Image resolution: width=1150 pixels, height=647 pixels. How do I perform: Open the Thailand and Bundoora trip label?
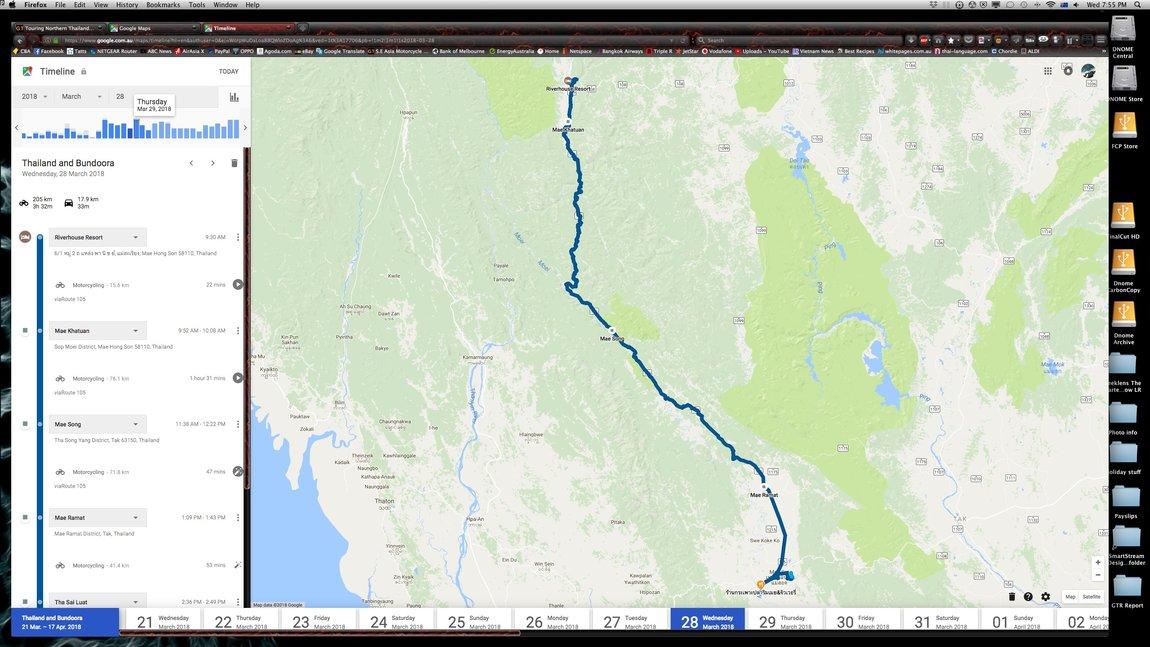pos(65,621)
